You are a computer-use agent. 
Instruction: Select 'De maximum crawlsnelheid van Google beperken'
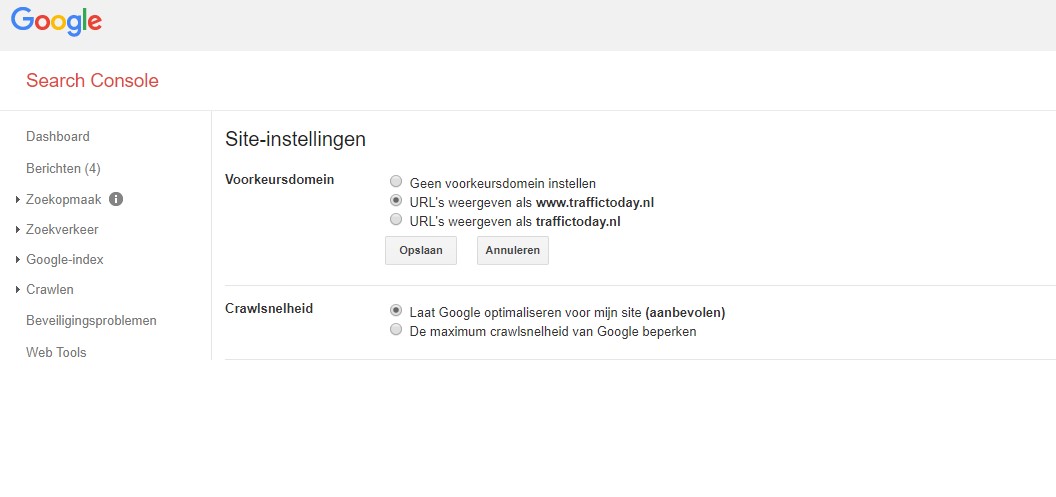396,331
